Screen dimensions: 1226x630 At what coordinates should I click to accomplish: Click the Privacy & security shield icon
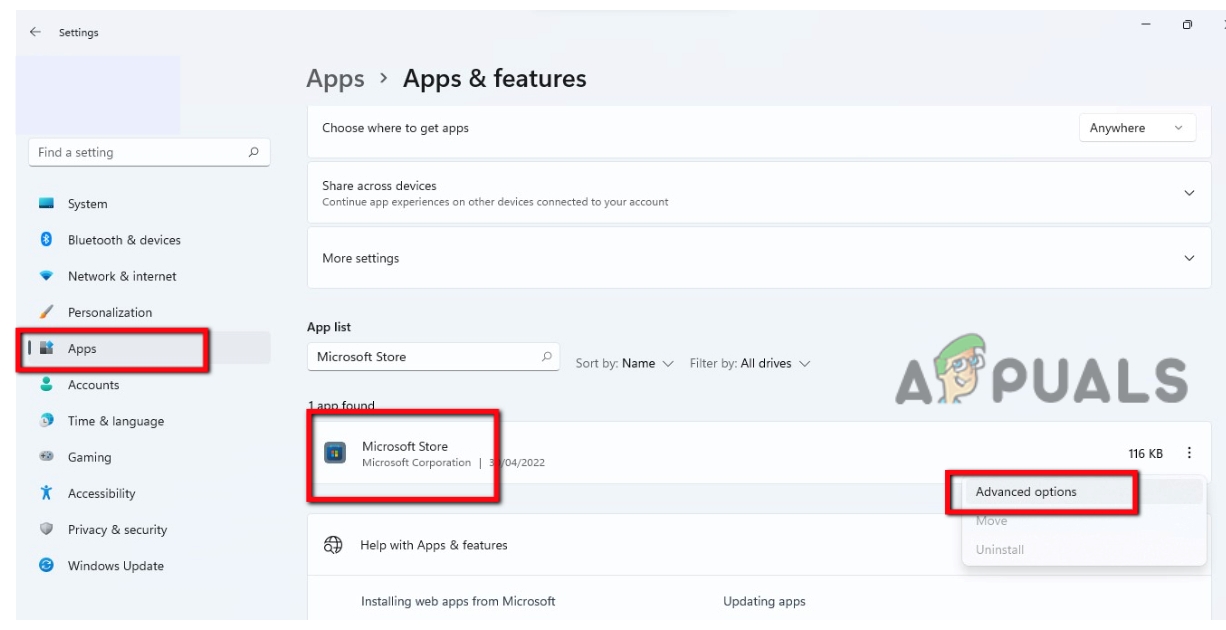46,529
